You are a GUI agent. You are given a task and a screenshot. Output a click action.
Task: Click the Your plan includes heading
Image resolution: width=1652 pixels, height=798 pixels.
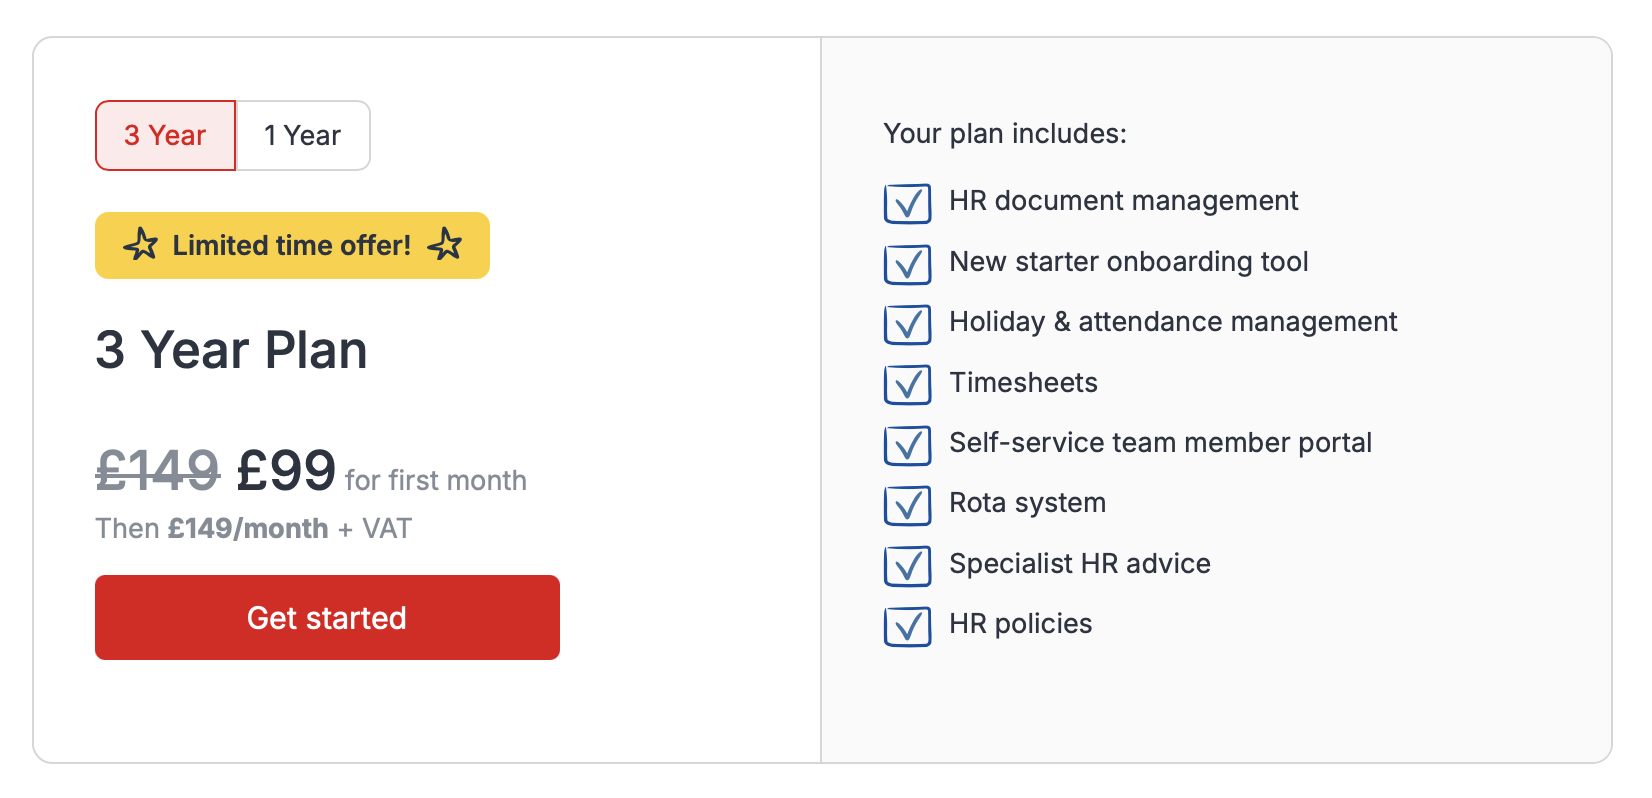1004,134
